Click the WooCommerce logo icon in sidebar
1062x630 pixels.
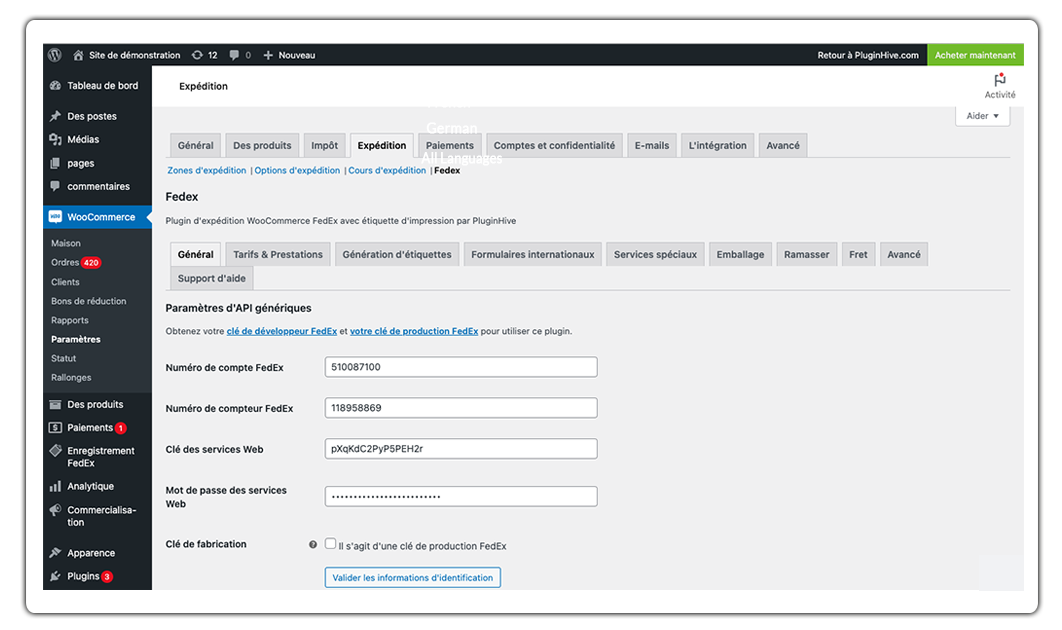(x=56, y=217)
